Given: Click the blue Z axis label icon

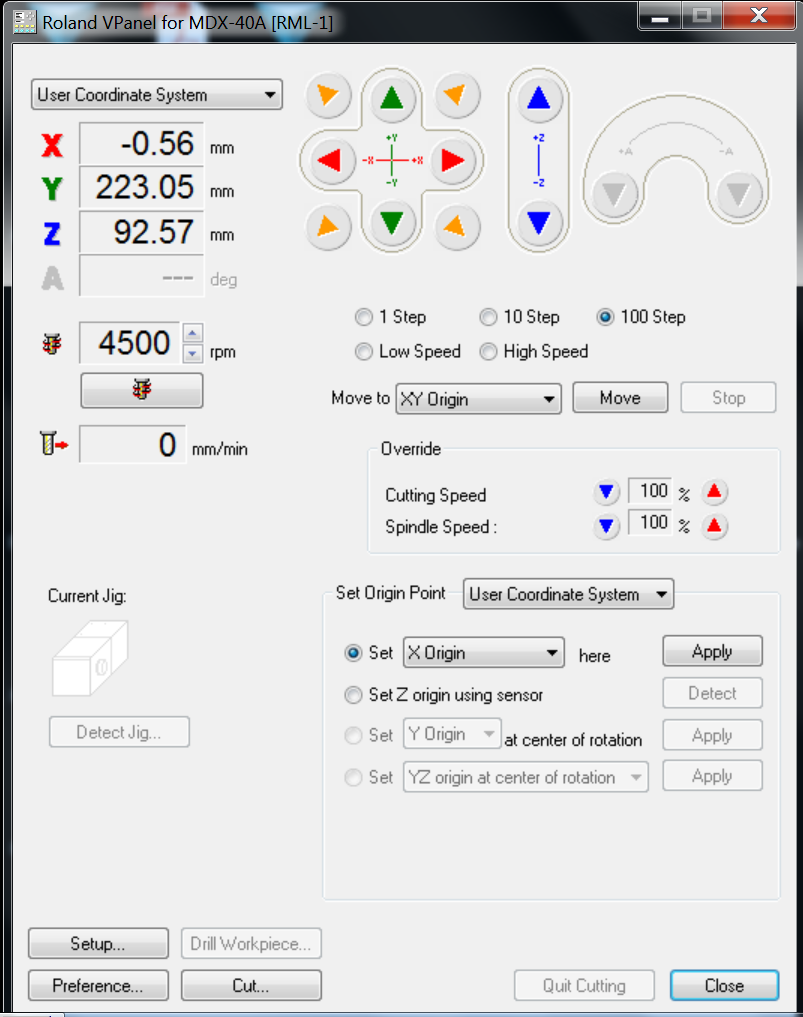Looking at the screenshot, I should [53, 233].
